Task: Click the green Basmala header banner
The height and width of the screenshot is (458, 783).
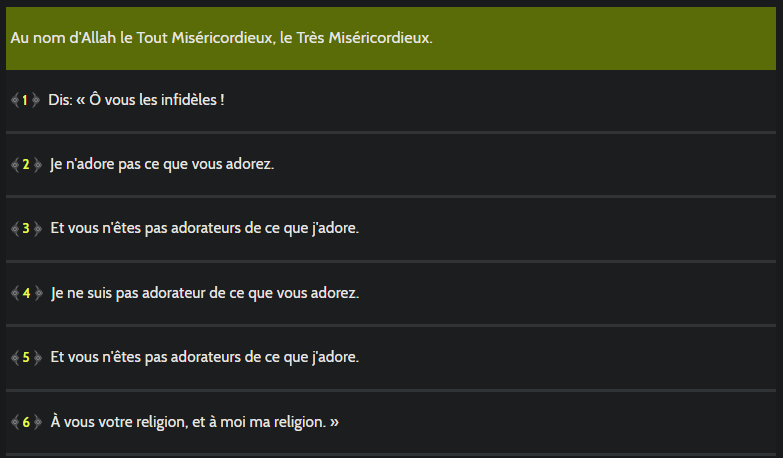Action: pos(600,38)
